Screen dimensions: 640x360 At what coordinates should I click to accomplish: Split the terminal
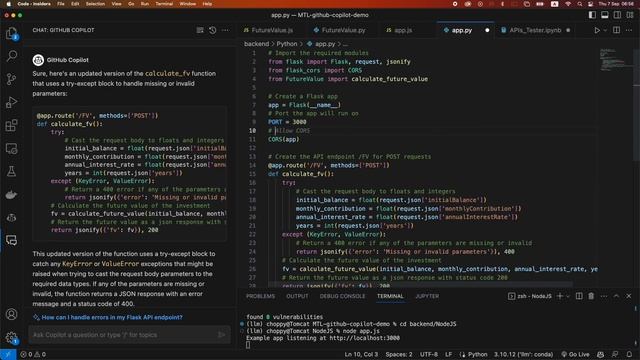click(x=579, y=296)
